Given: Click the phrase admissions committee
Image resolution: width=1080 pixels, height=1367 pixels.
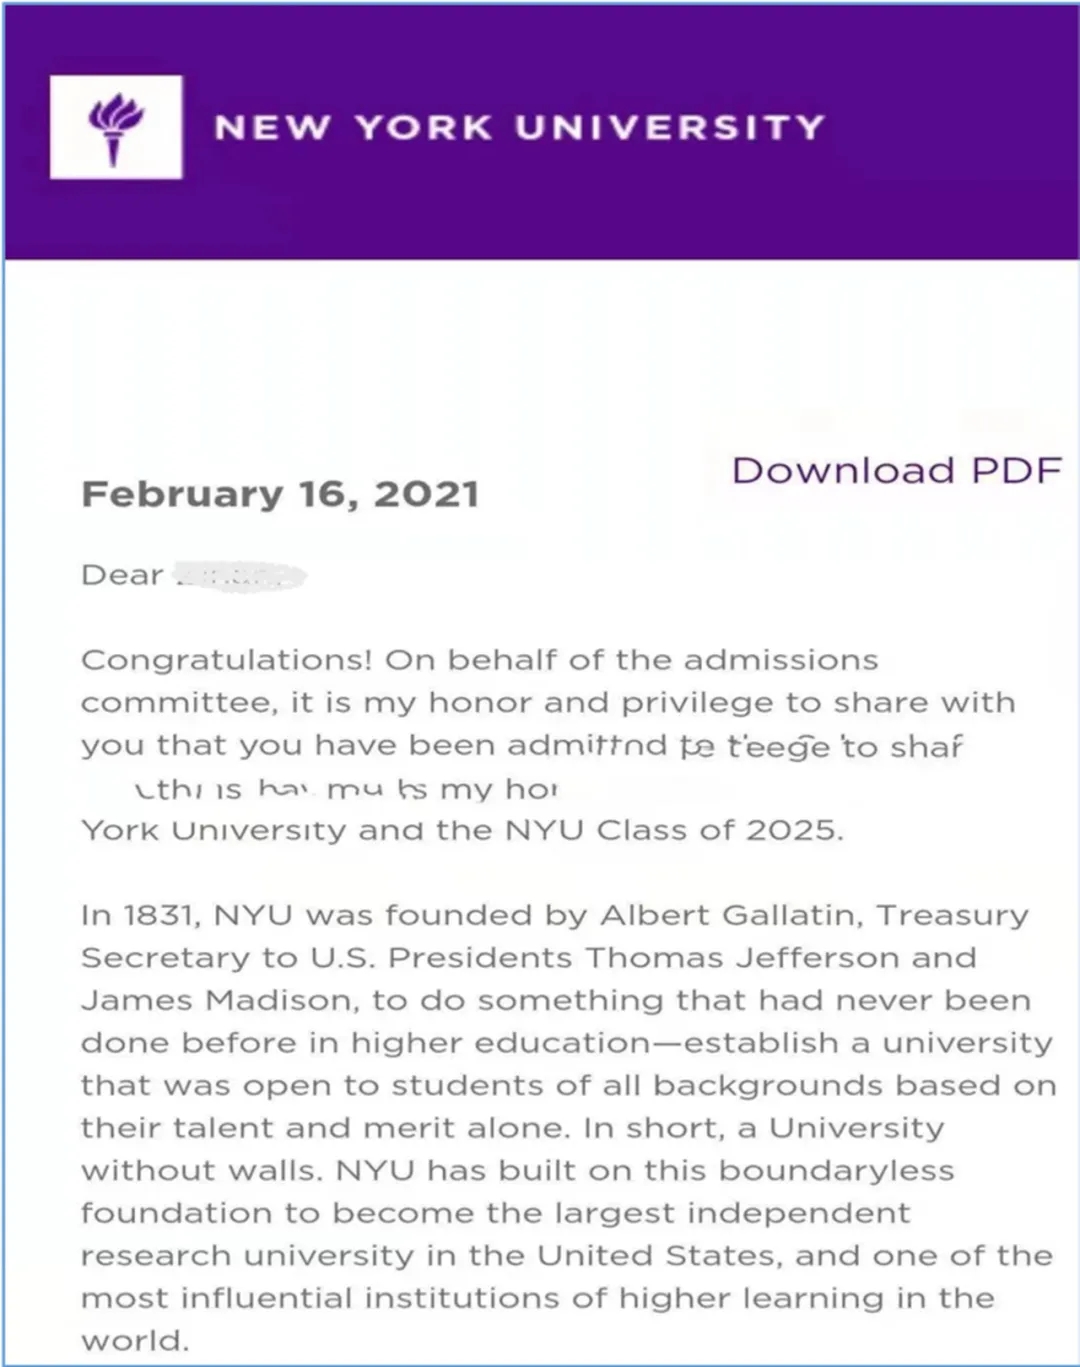Looking at the screenshot, I should 780,660.
